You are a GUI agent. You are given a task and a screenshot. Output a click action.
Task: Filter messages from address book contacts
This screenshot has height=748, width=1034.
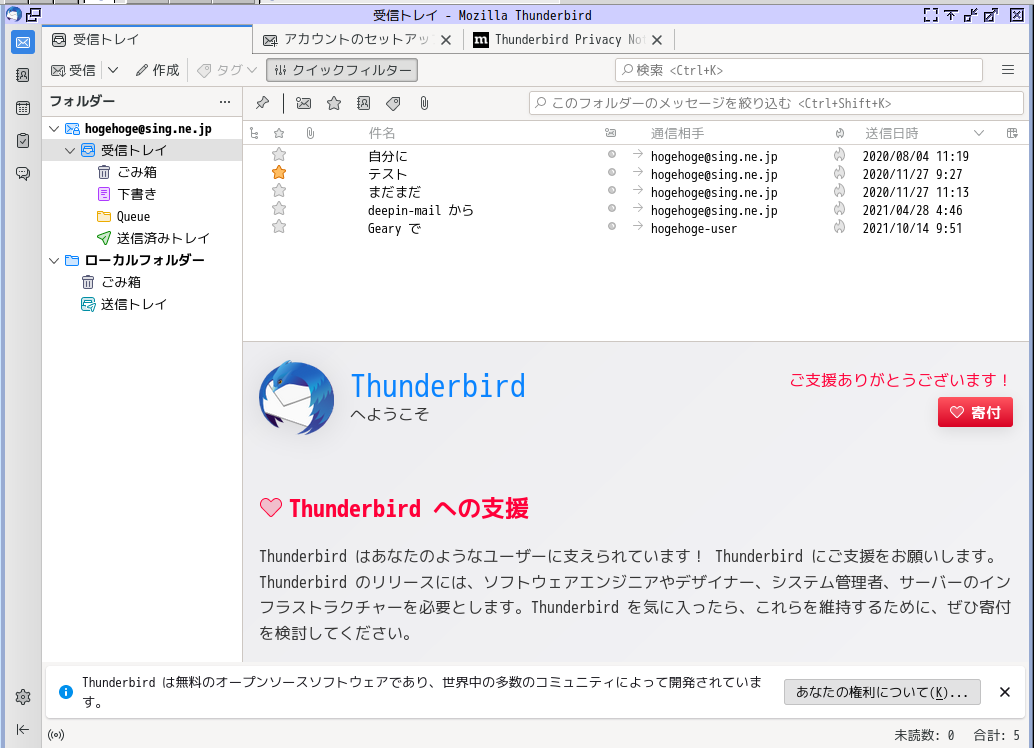coord(363,103)
